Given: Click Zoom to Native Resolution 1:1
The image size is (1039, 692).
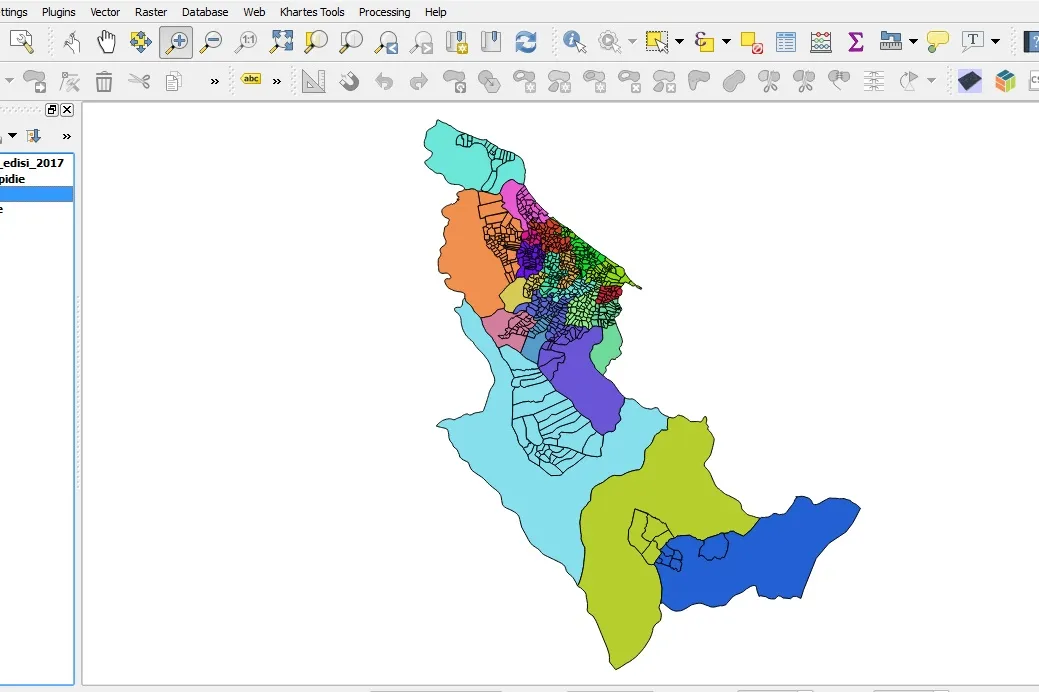Looking at the screenshot, I should click(246, 42).
